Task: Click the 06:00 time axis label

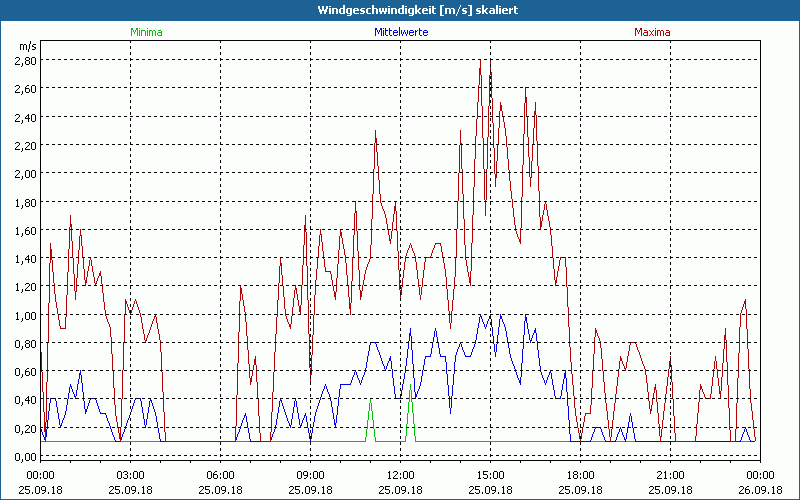Action: 220,475
